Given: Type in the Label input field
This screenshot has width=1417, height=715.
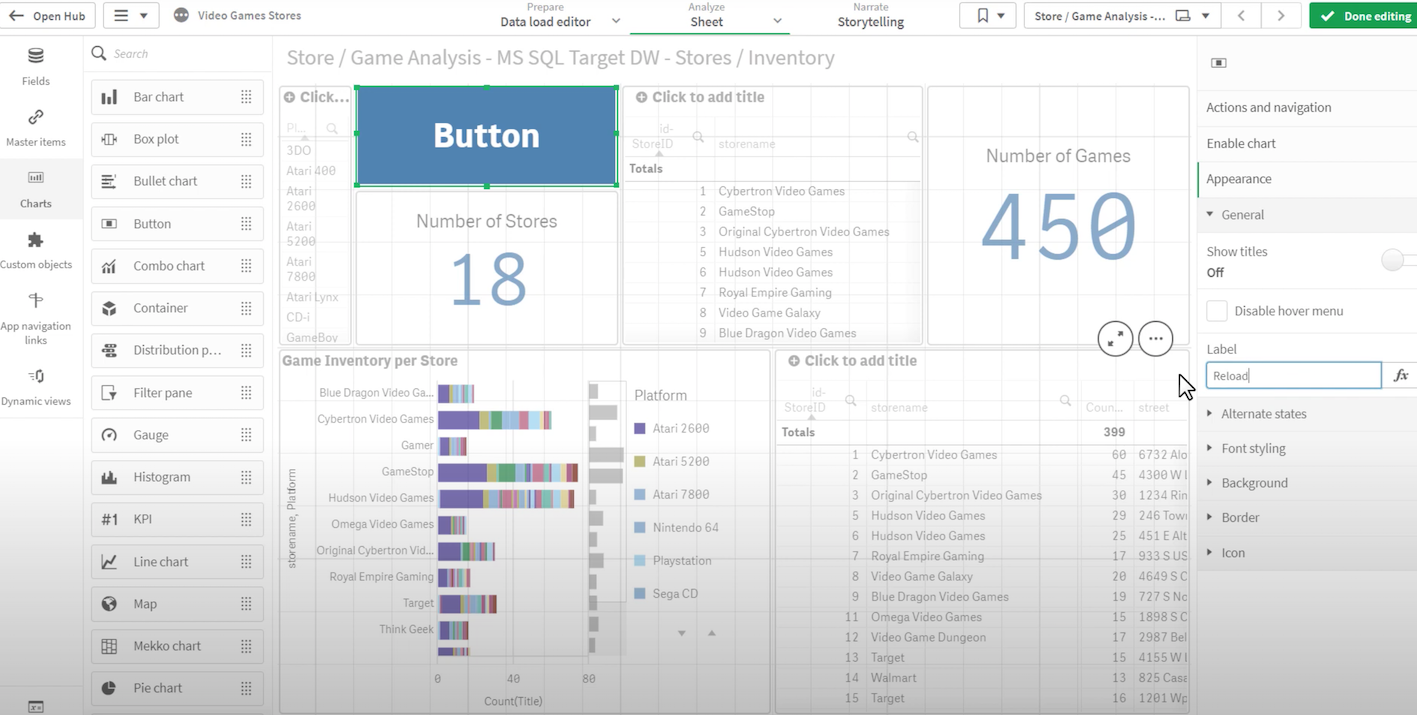Looking at the screenshot, I should tap(1293, 375).
